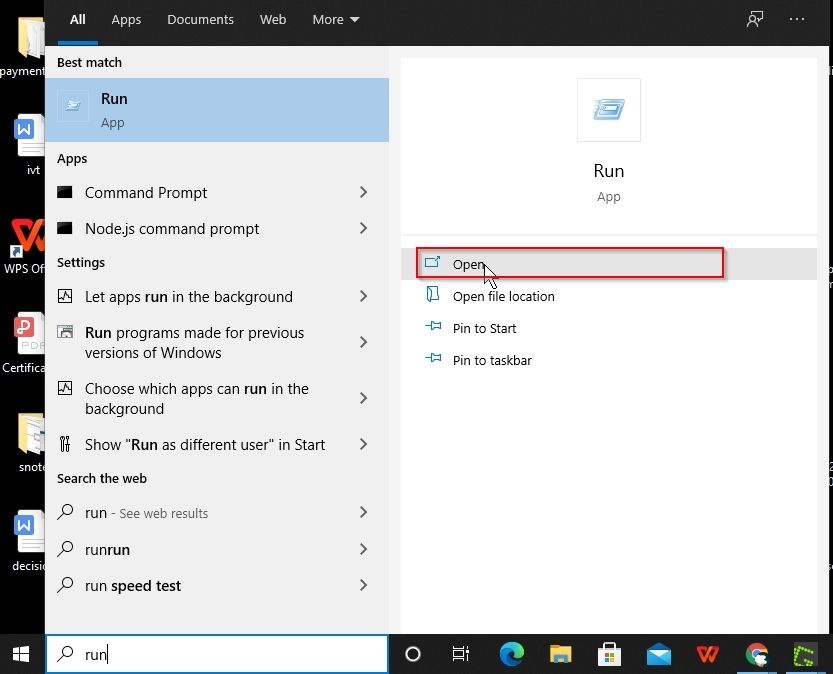Image resolution: width=833 pixels, height=674 pixels.
Task: Open the More filters dropdown
Action: (x=336, y=20)
